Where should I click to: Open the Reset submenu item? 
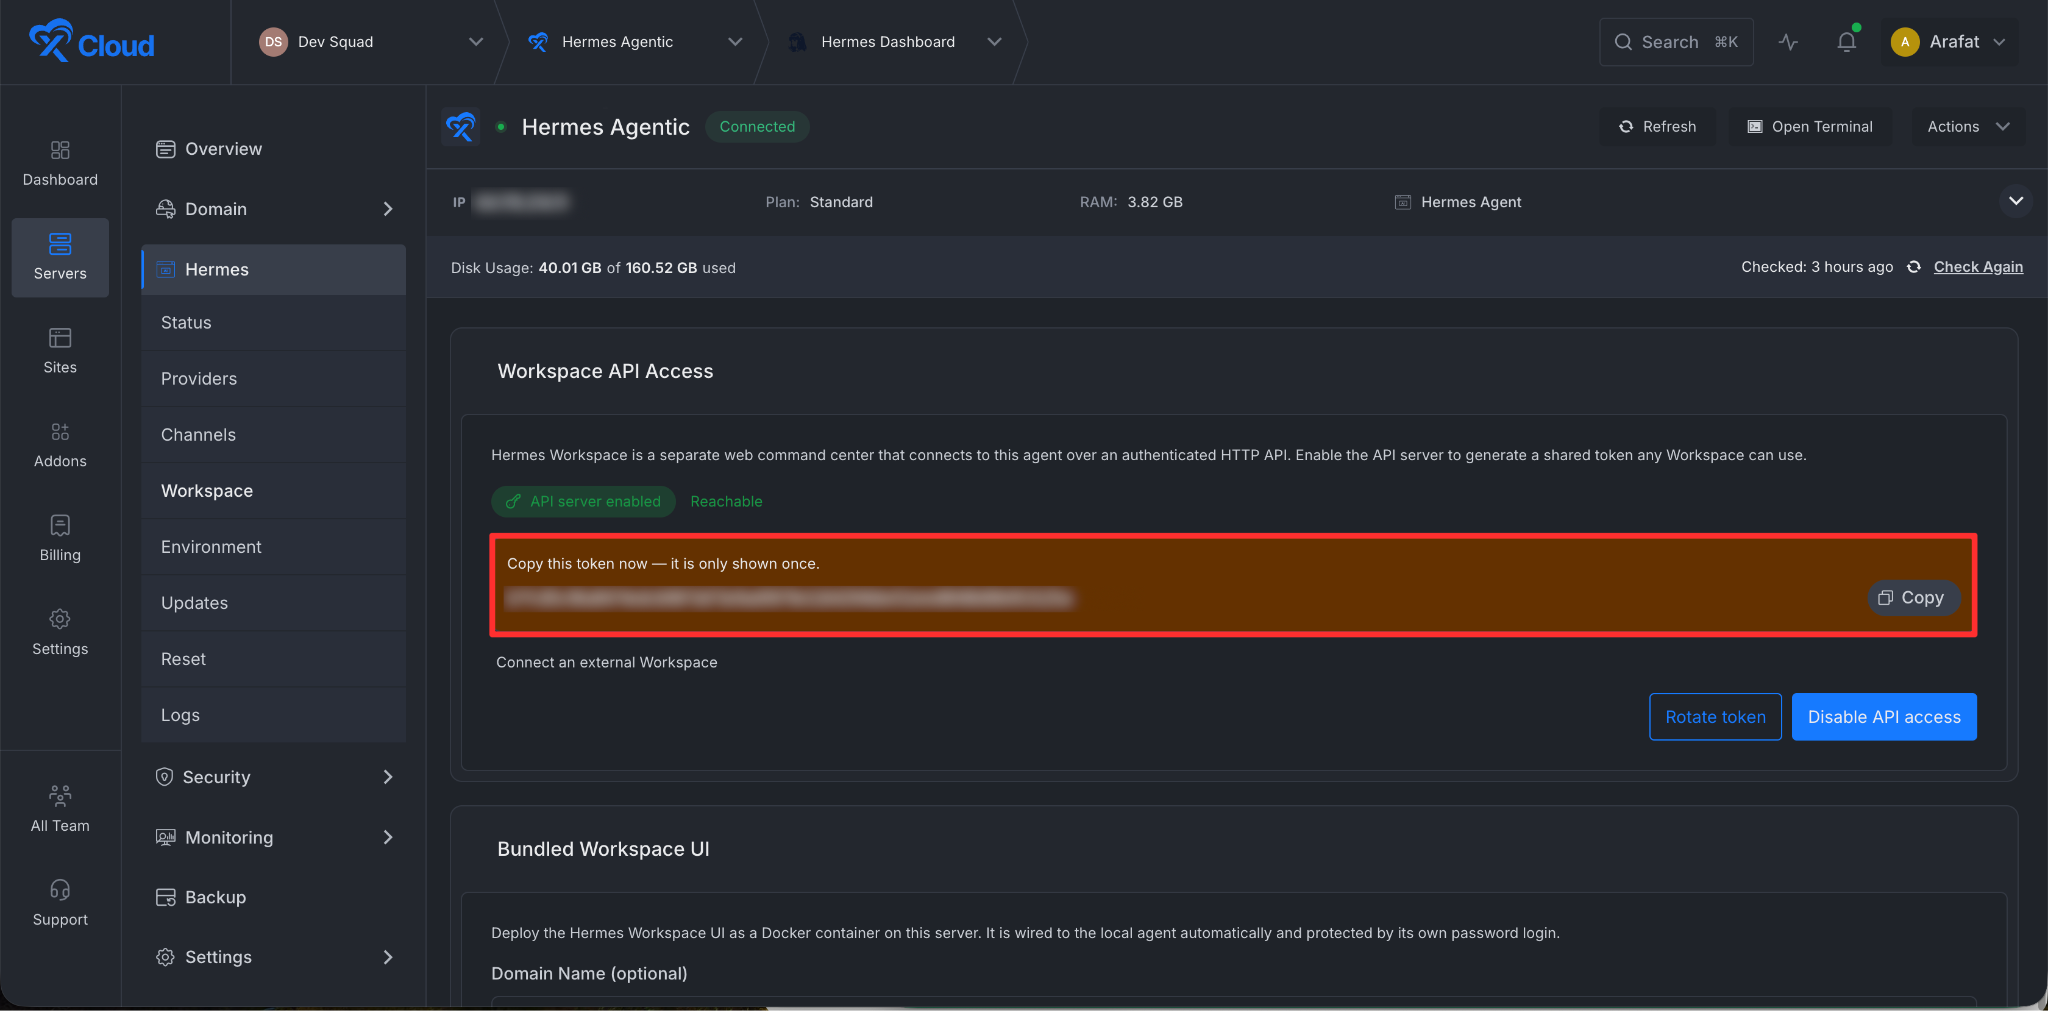tap(273, 659)
